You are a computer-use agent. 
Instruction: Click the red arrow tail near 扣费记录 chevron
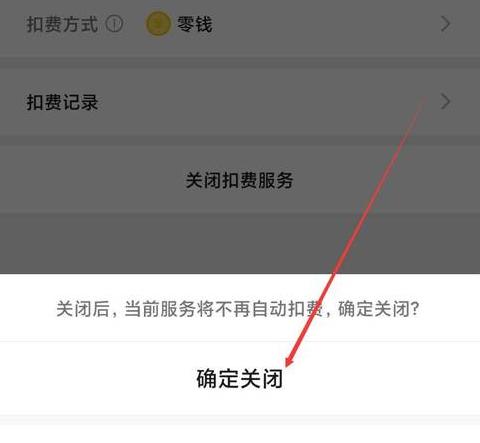[424, 99]
